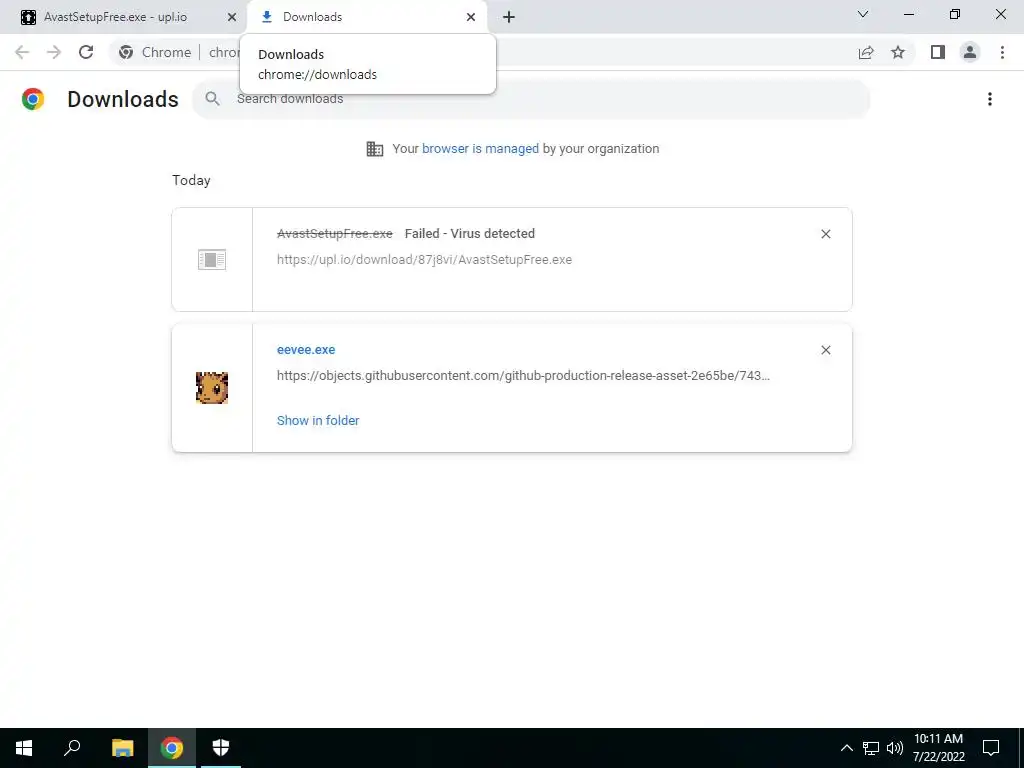Click the upl.io AvastSetupFree.exe download URL
The image size is (1024, 768).
click(x=424, y=259)
